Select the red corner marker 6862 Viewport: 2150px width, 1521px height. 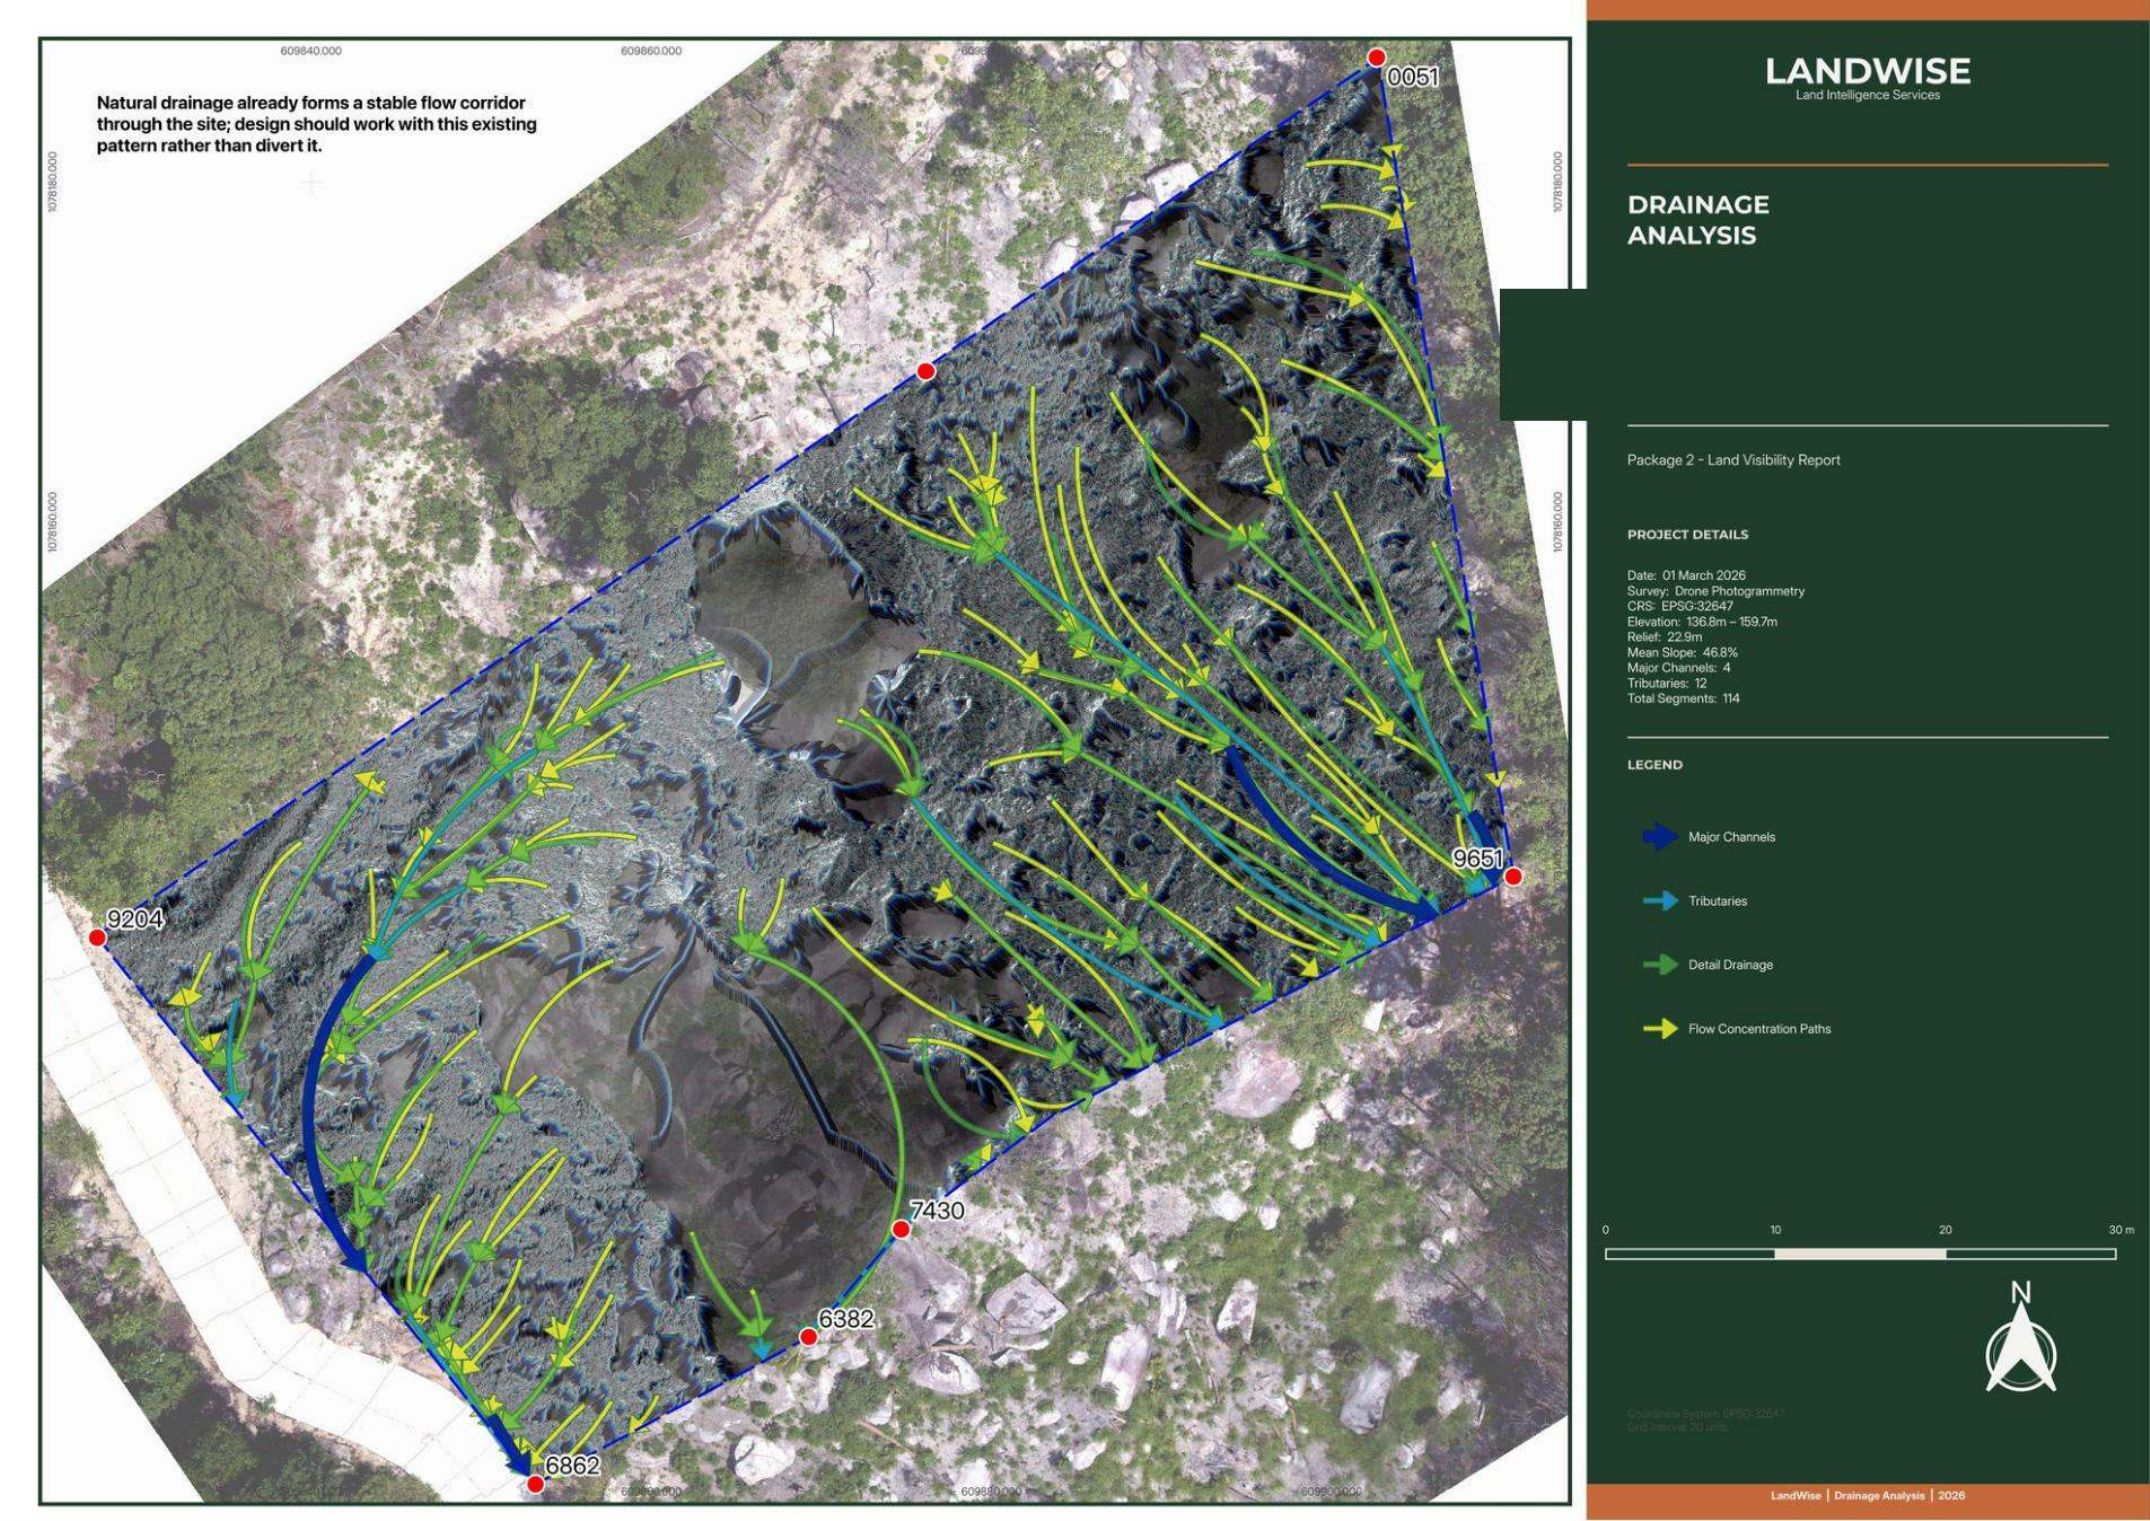535,1485
